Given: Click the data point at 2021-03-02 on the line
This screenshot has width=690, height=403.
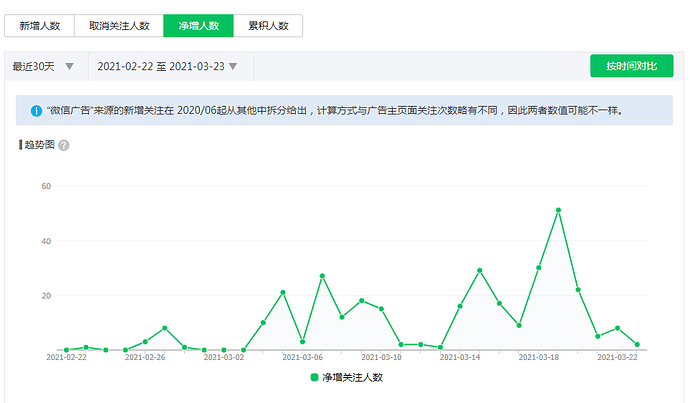Looking at the screenshot, I should click(x=224, y=350).
